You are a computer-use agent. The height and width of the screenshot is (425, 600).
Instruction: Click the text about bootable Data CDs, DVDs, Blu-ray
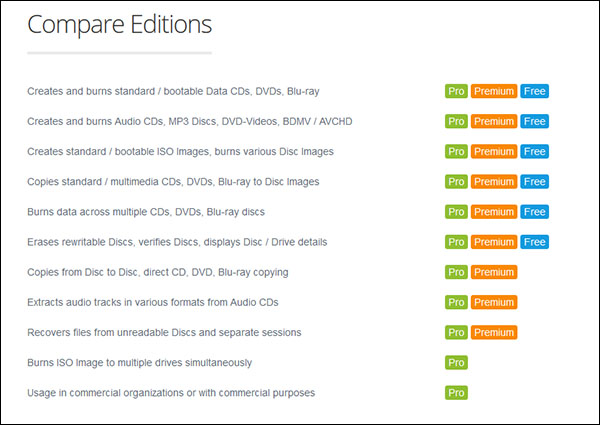point(173,92)
